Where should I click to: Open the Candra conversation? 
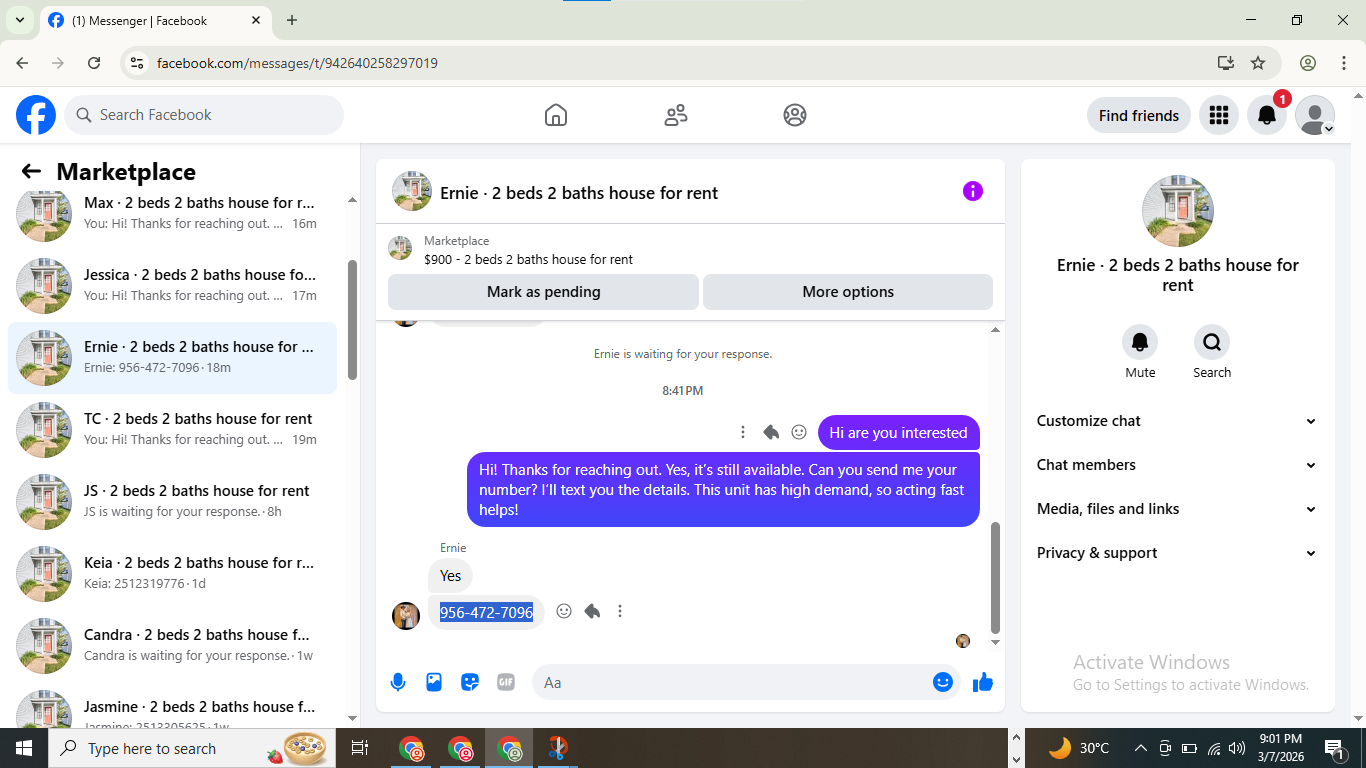[x=172, y=645]
